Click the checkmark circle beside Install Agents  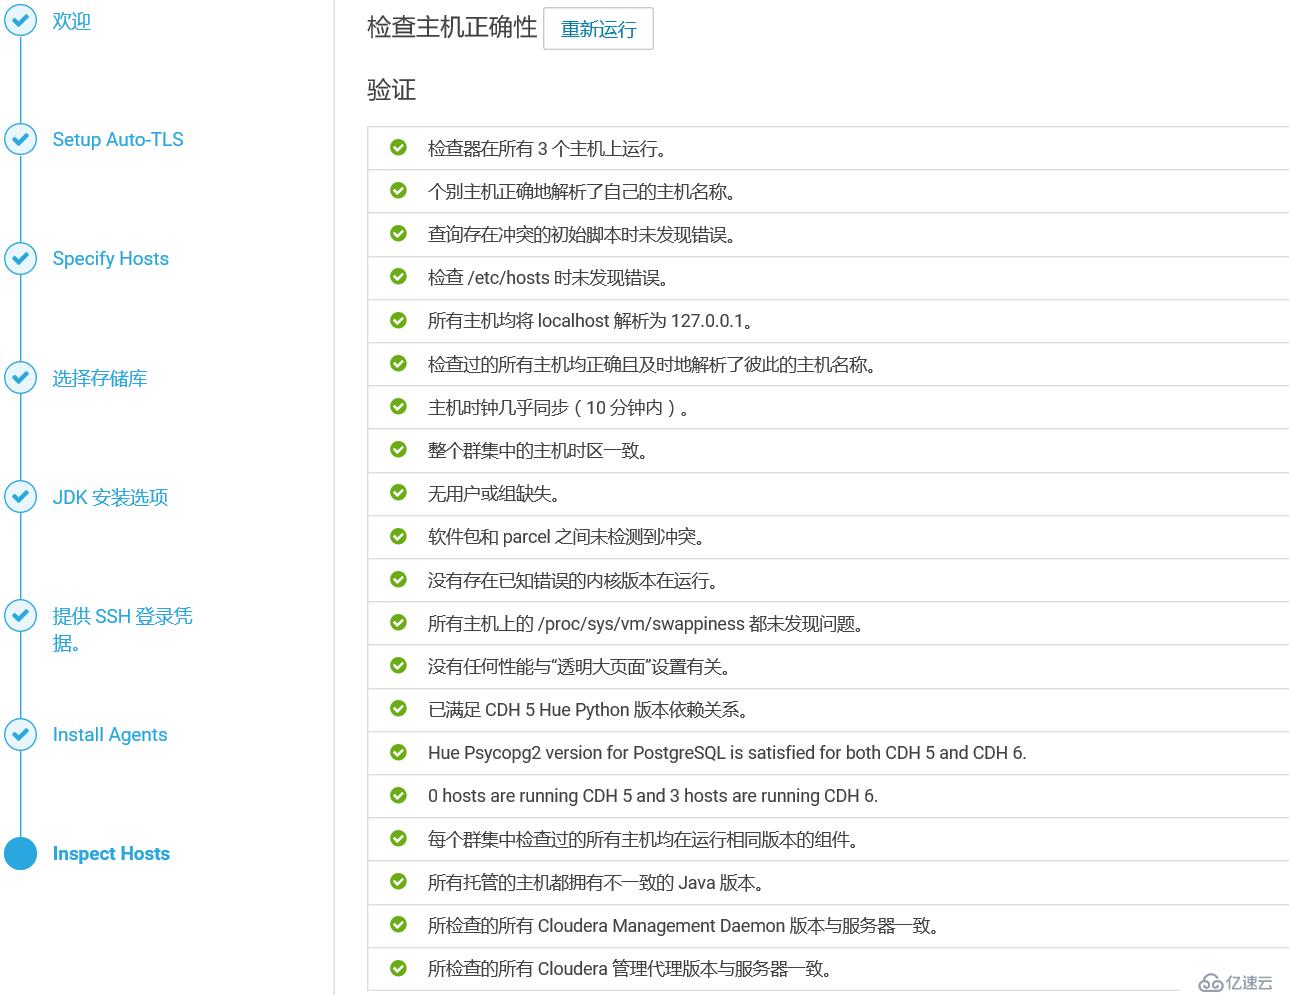pyautogui.click(x=20, y=734)
